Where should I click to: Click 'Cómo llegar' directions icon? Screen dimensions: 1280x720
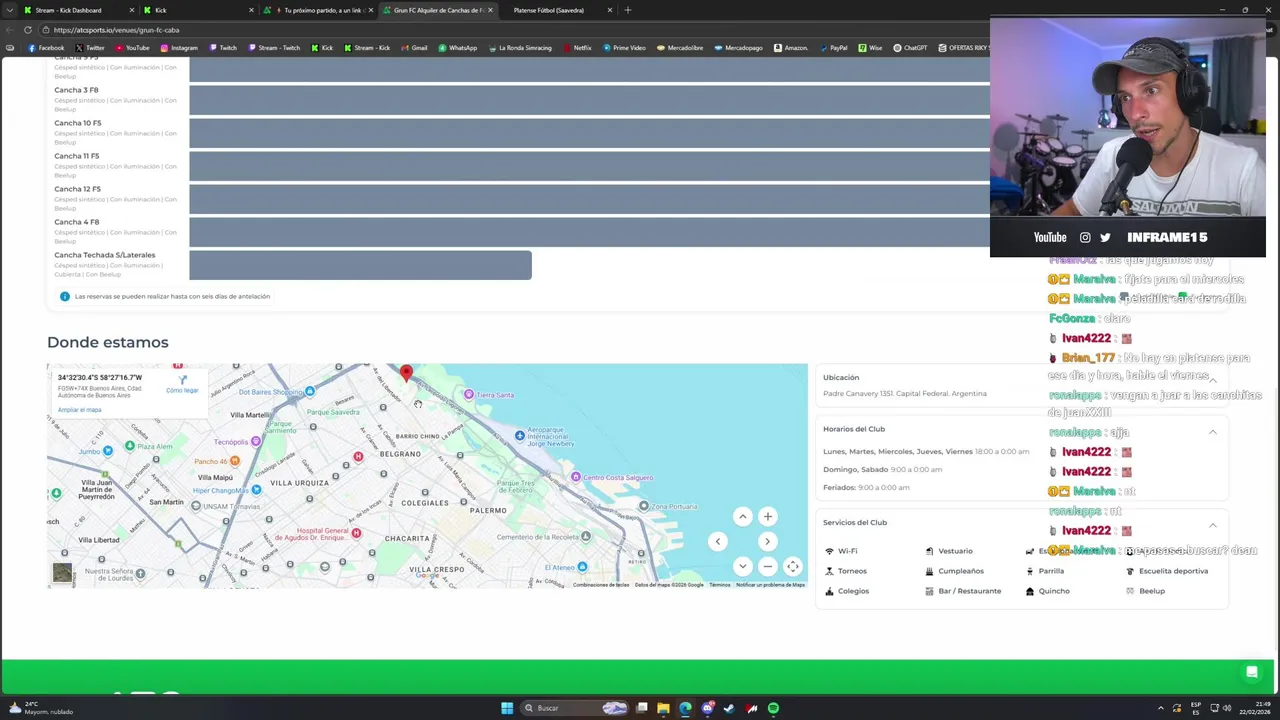click(x=182, y=379)
